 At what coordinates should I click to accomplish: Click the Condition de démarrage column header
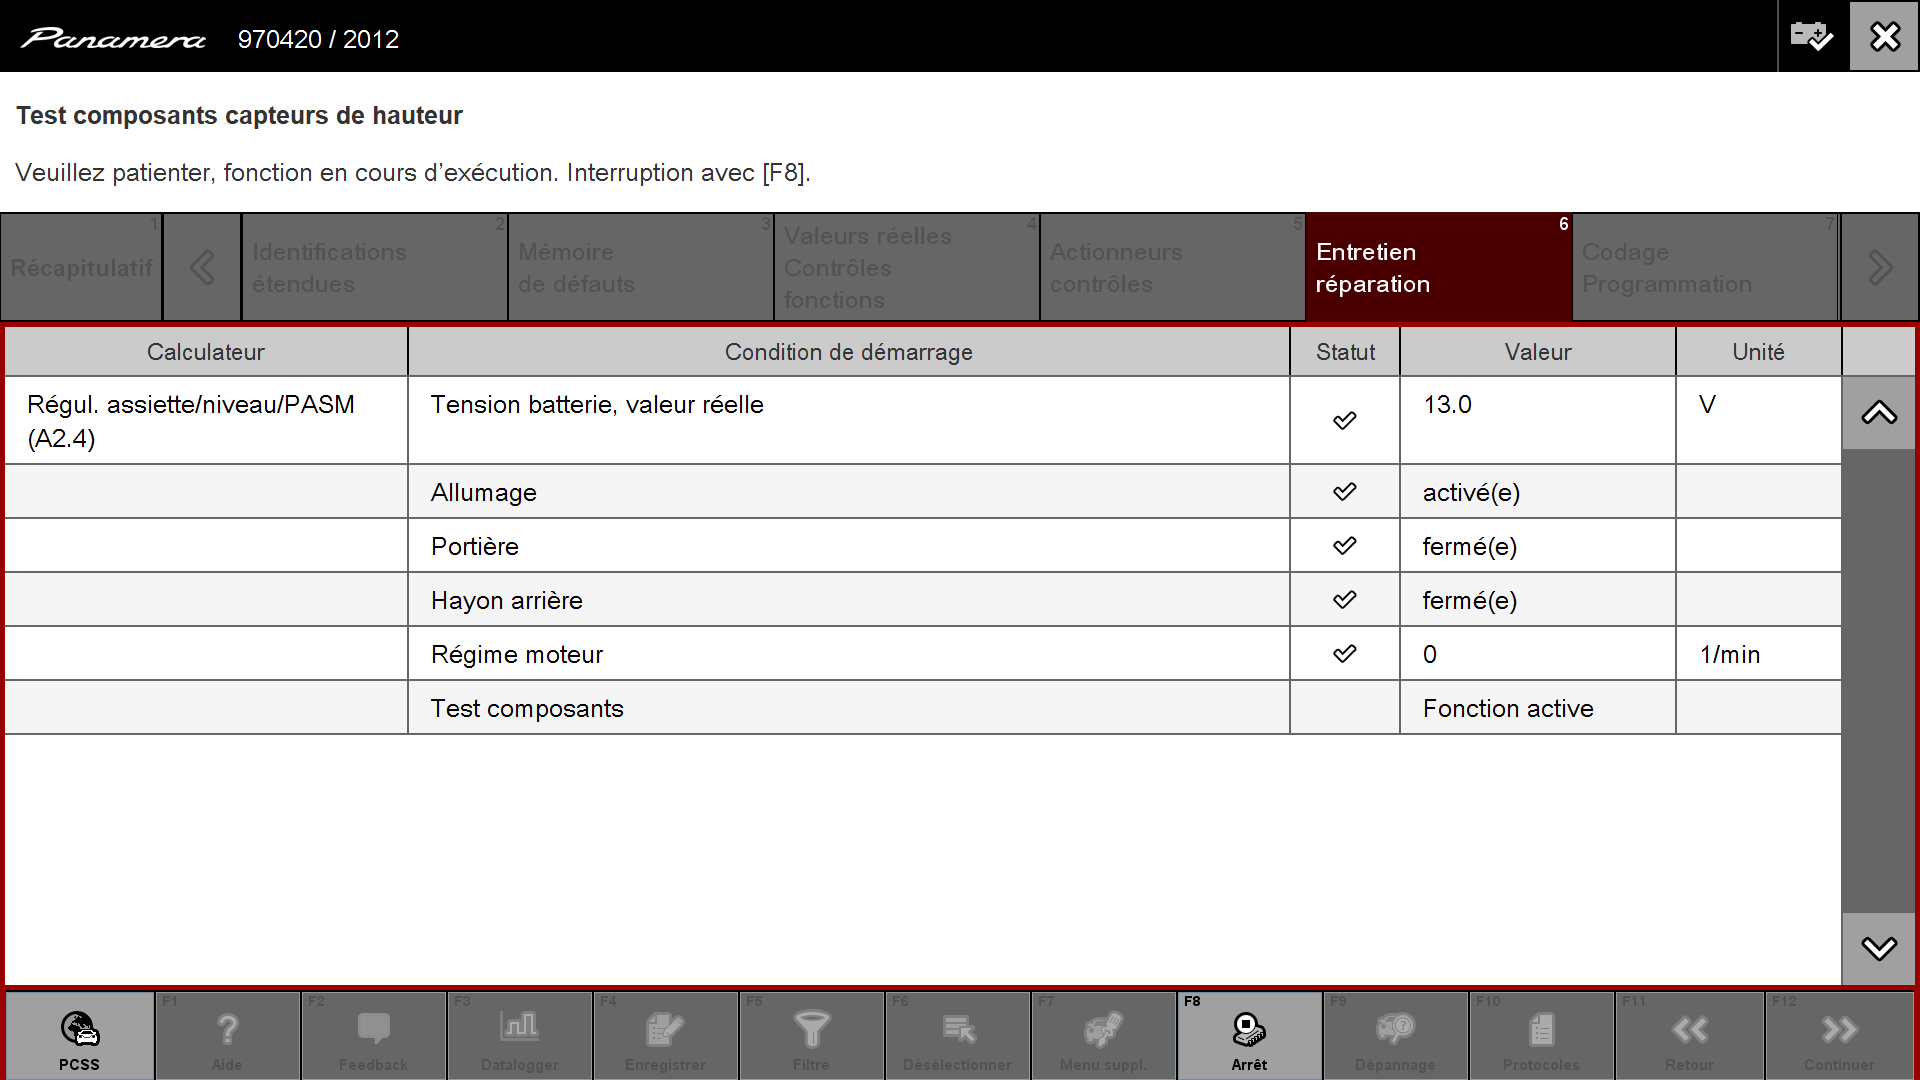tap(848, 352)
